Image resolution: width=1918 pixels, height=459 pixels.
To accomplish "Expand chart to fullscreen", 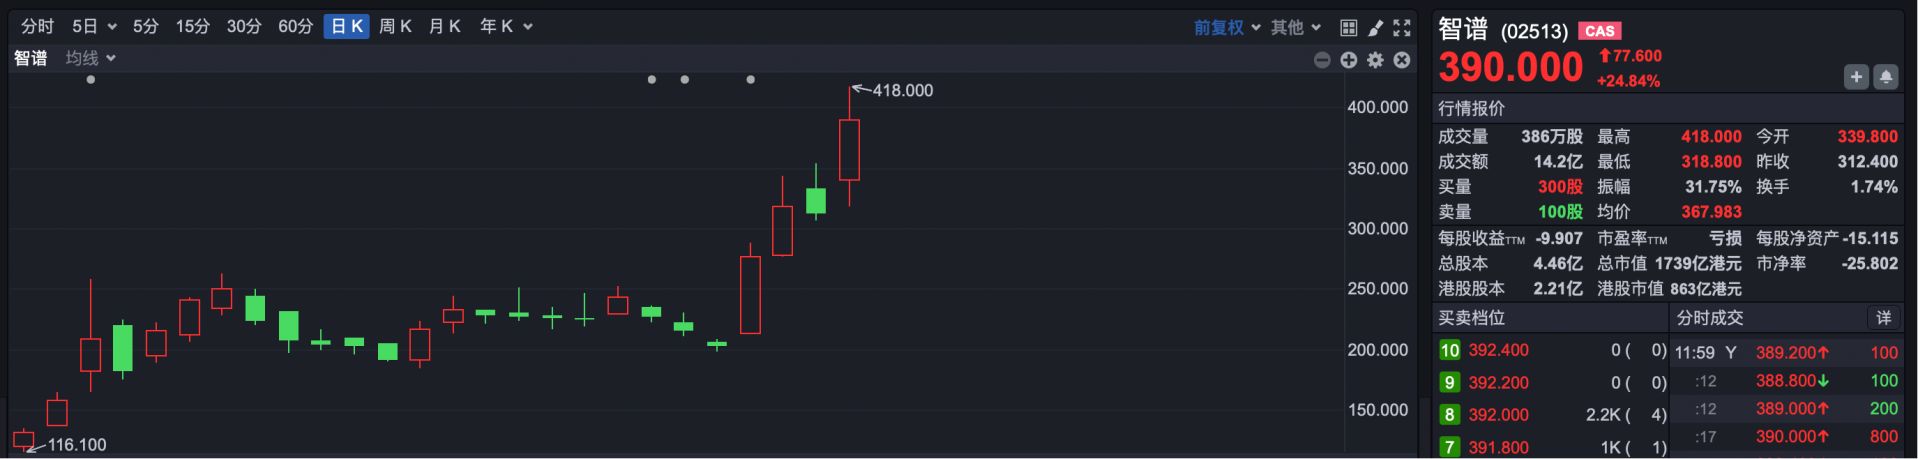I will [1402, 28].
